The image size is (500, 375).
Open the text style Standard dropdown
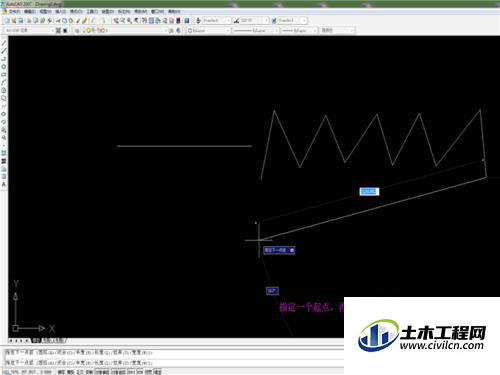pyautogui.click(x=216, y=21)
